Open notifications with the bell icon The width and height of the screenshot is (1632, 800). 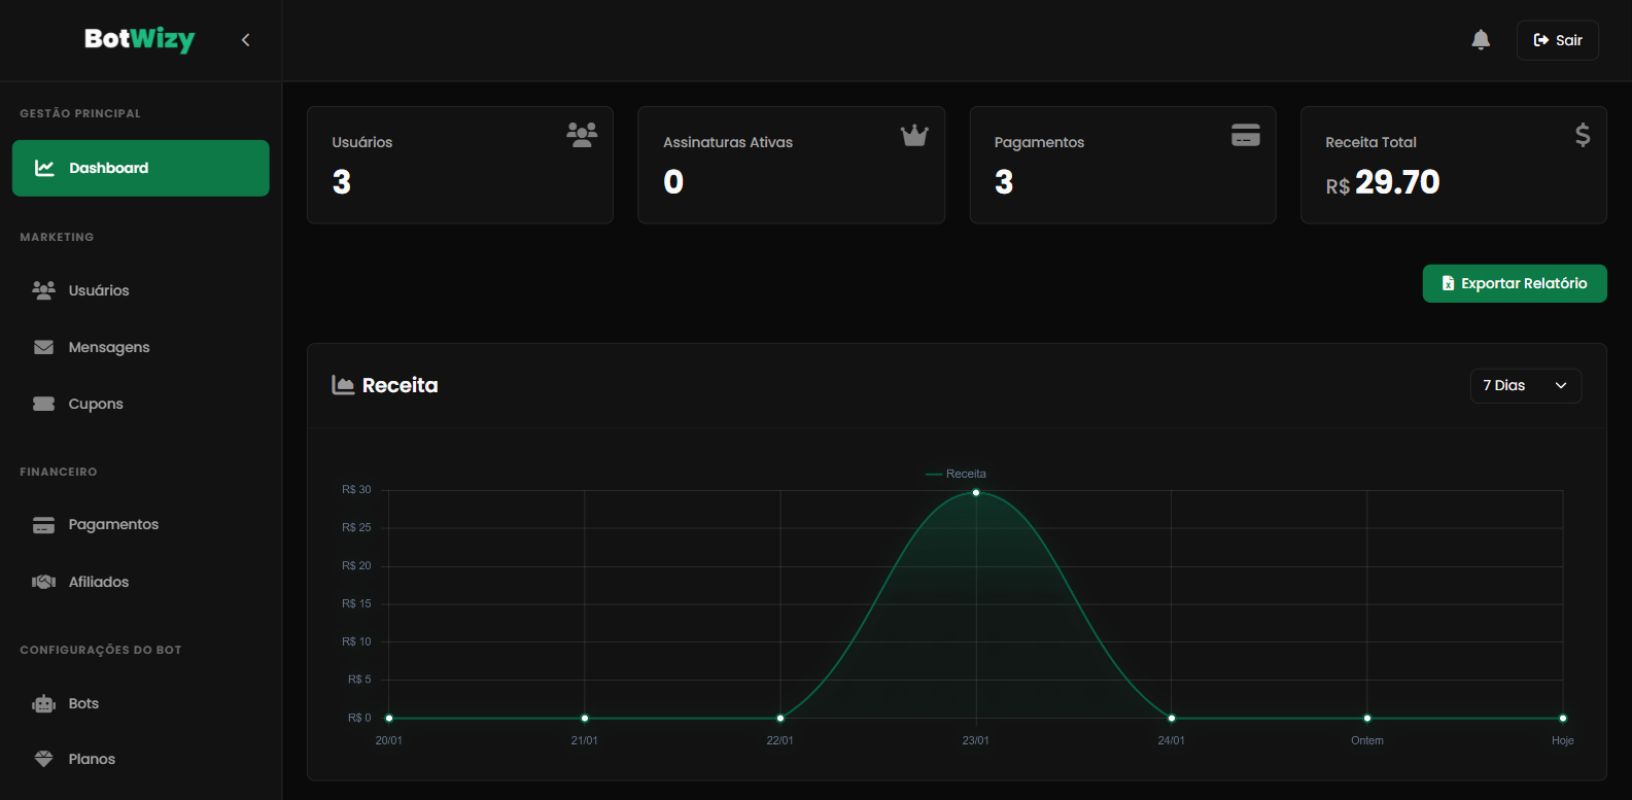(1481, 40)
